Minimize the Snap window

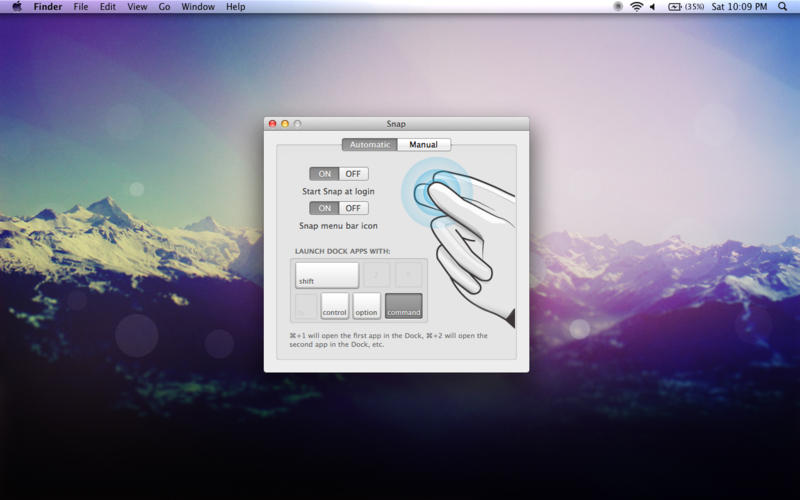285,124
